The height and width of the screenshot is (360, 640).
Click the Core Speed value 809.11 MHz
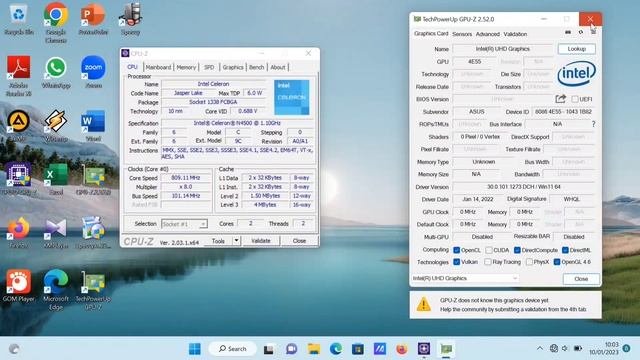coord(186,178)
